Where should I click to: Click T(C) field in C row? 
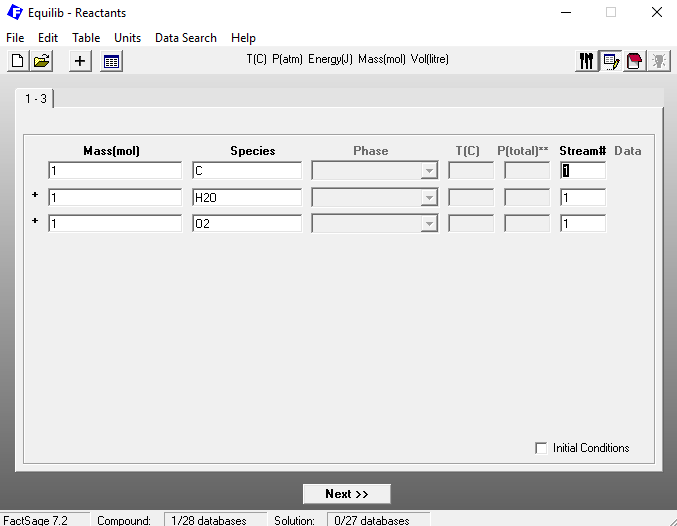click(471, 171)
